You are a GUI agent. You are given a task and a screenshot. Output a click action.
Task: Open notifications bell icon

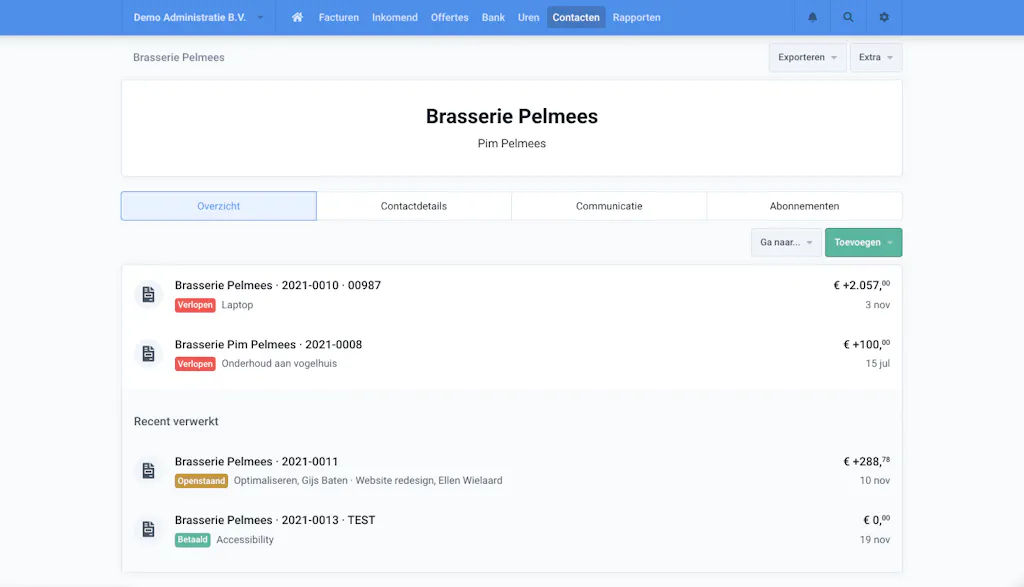pyautogui.click(x=812, y=18)
